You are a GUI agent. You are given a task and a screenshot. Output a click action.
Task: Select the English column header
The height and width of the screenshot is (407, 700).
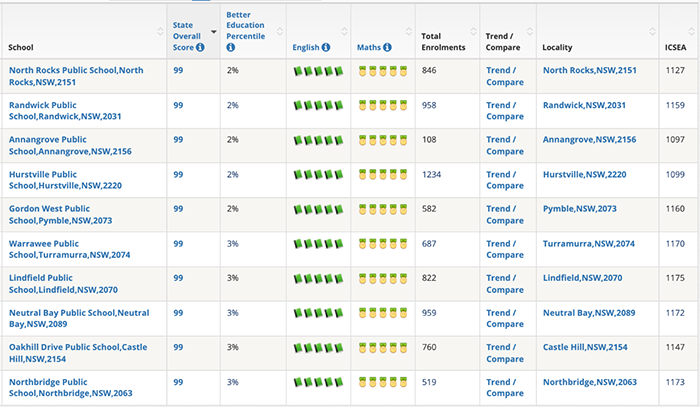[x=306, y=47]
